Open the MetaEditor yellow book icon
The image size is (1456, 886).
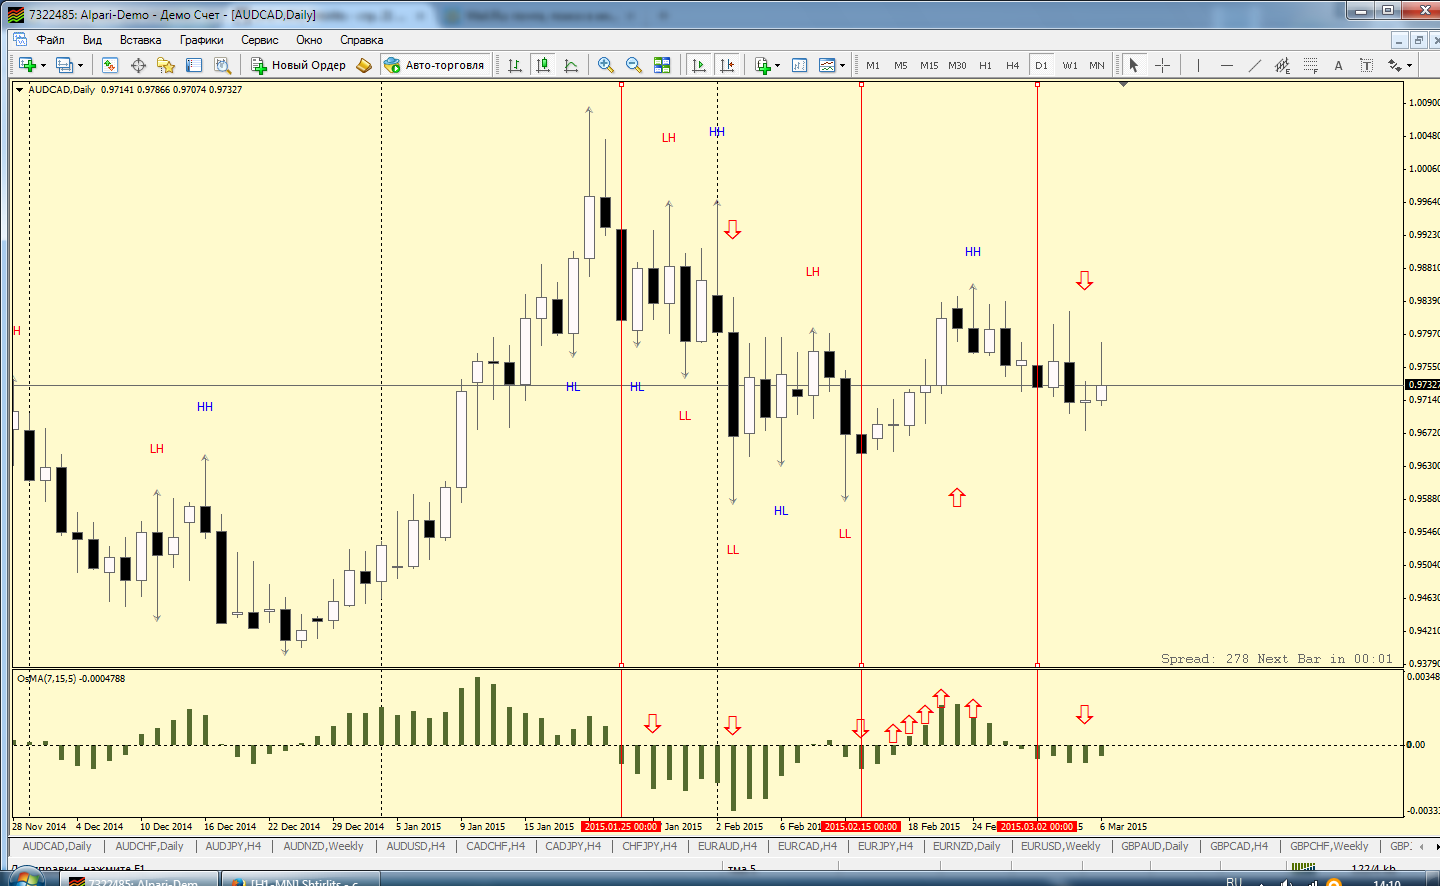(x=364, y=65)
